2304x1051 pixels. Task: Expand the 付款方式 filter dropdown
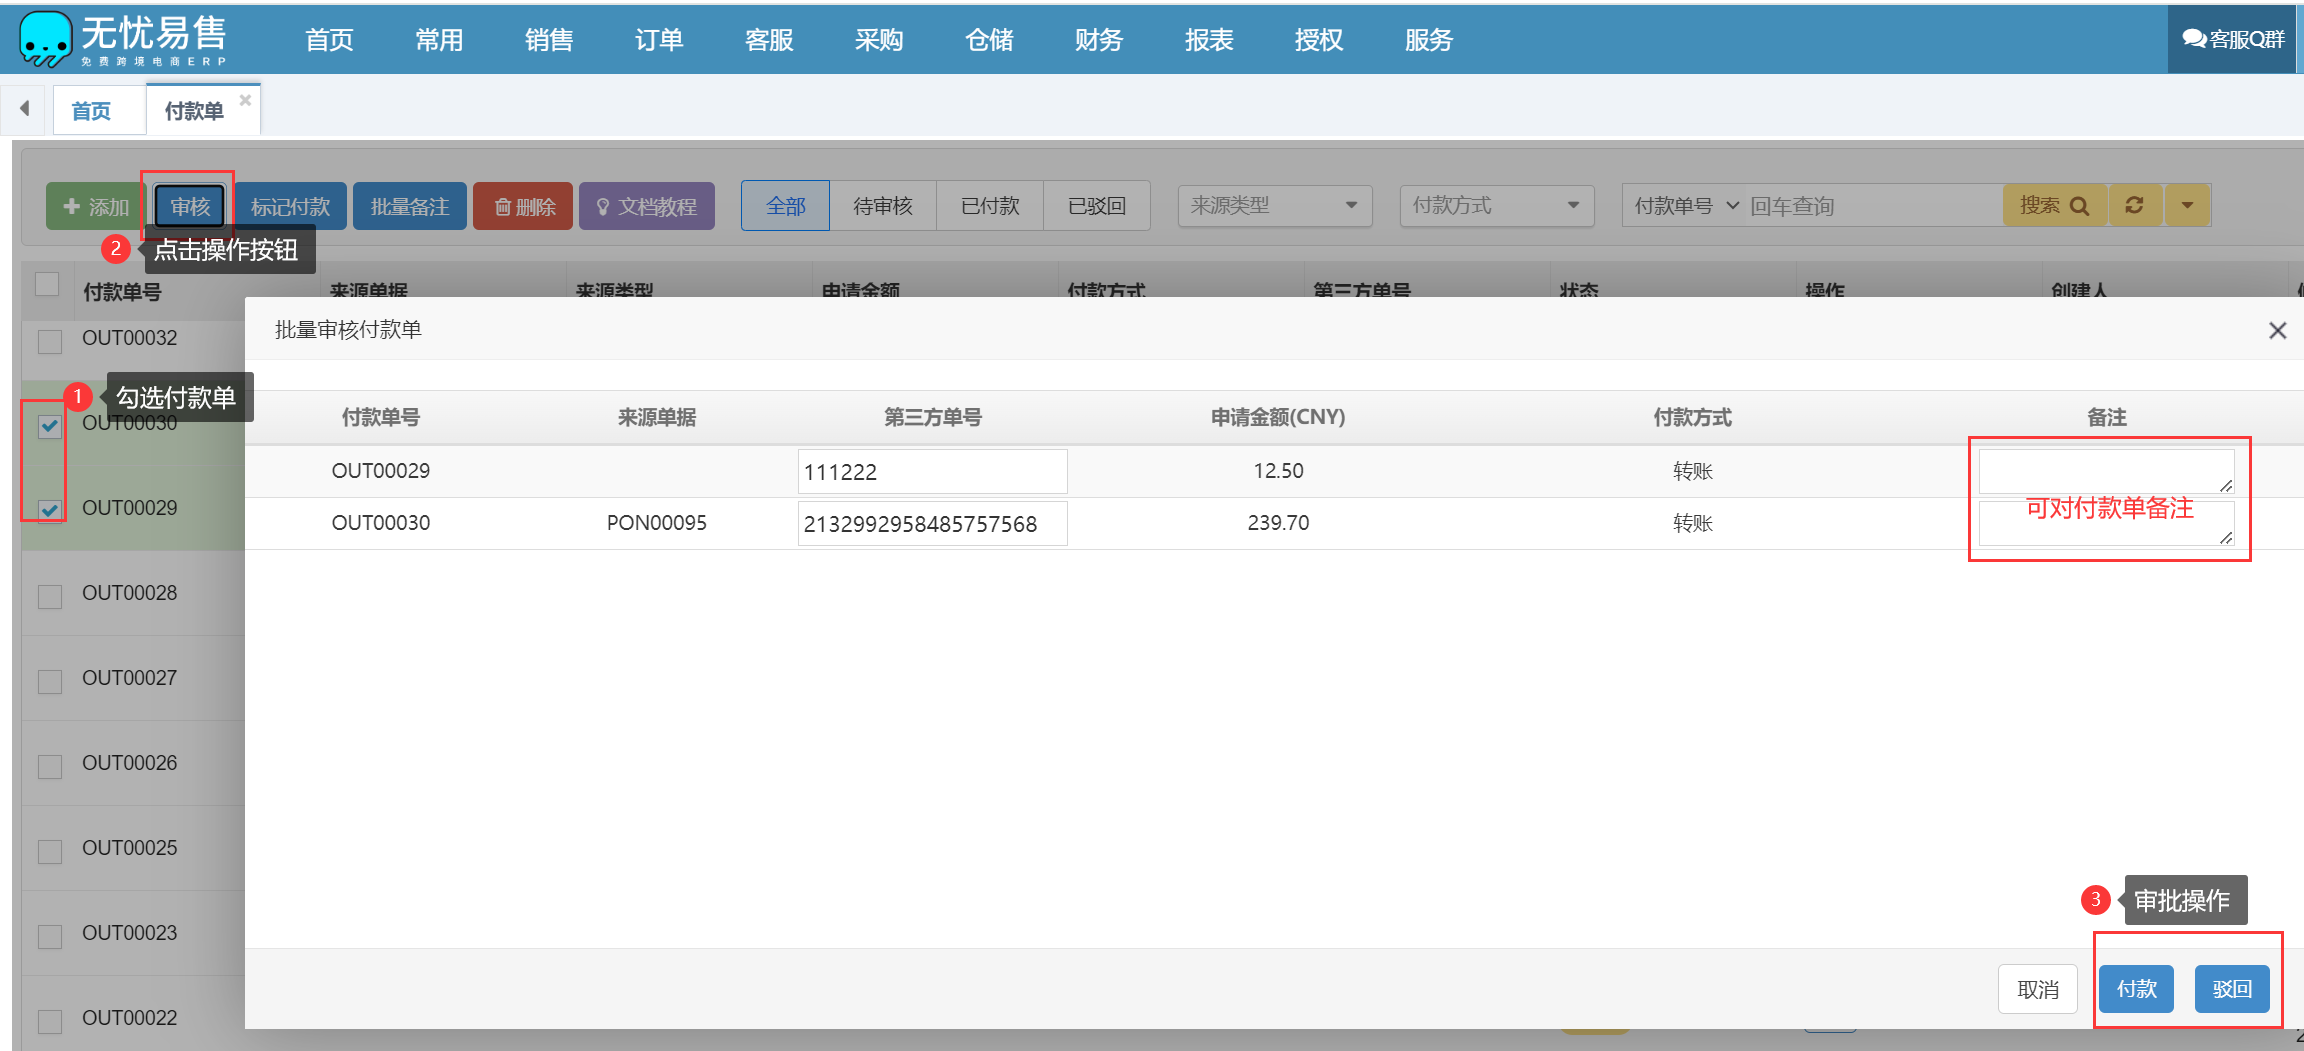[x=1495, y=206]
